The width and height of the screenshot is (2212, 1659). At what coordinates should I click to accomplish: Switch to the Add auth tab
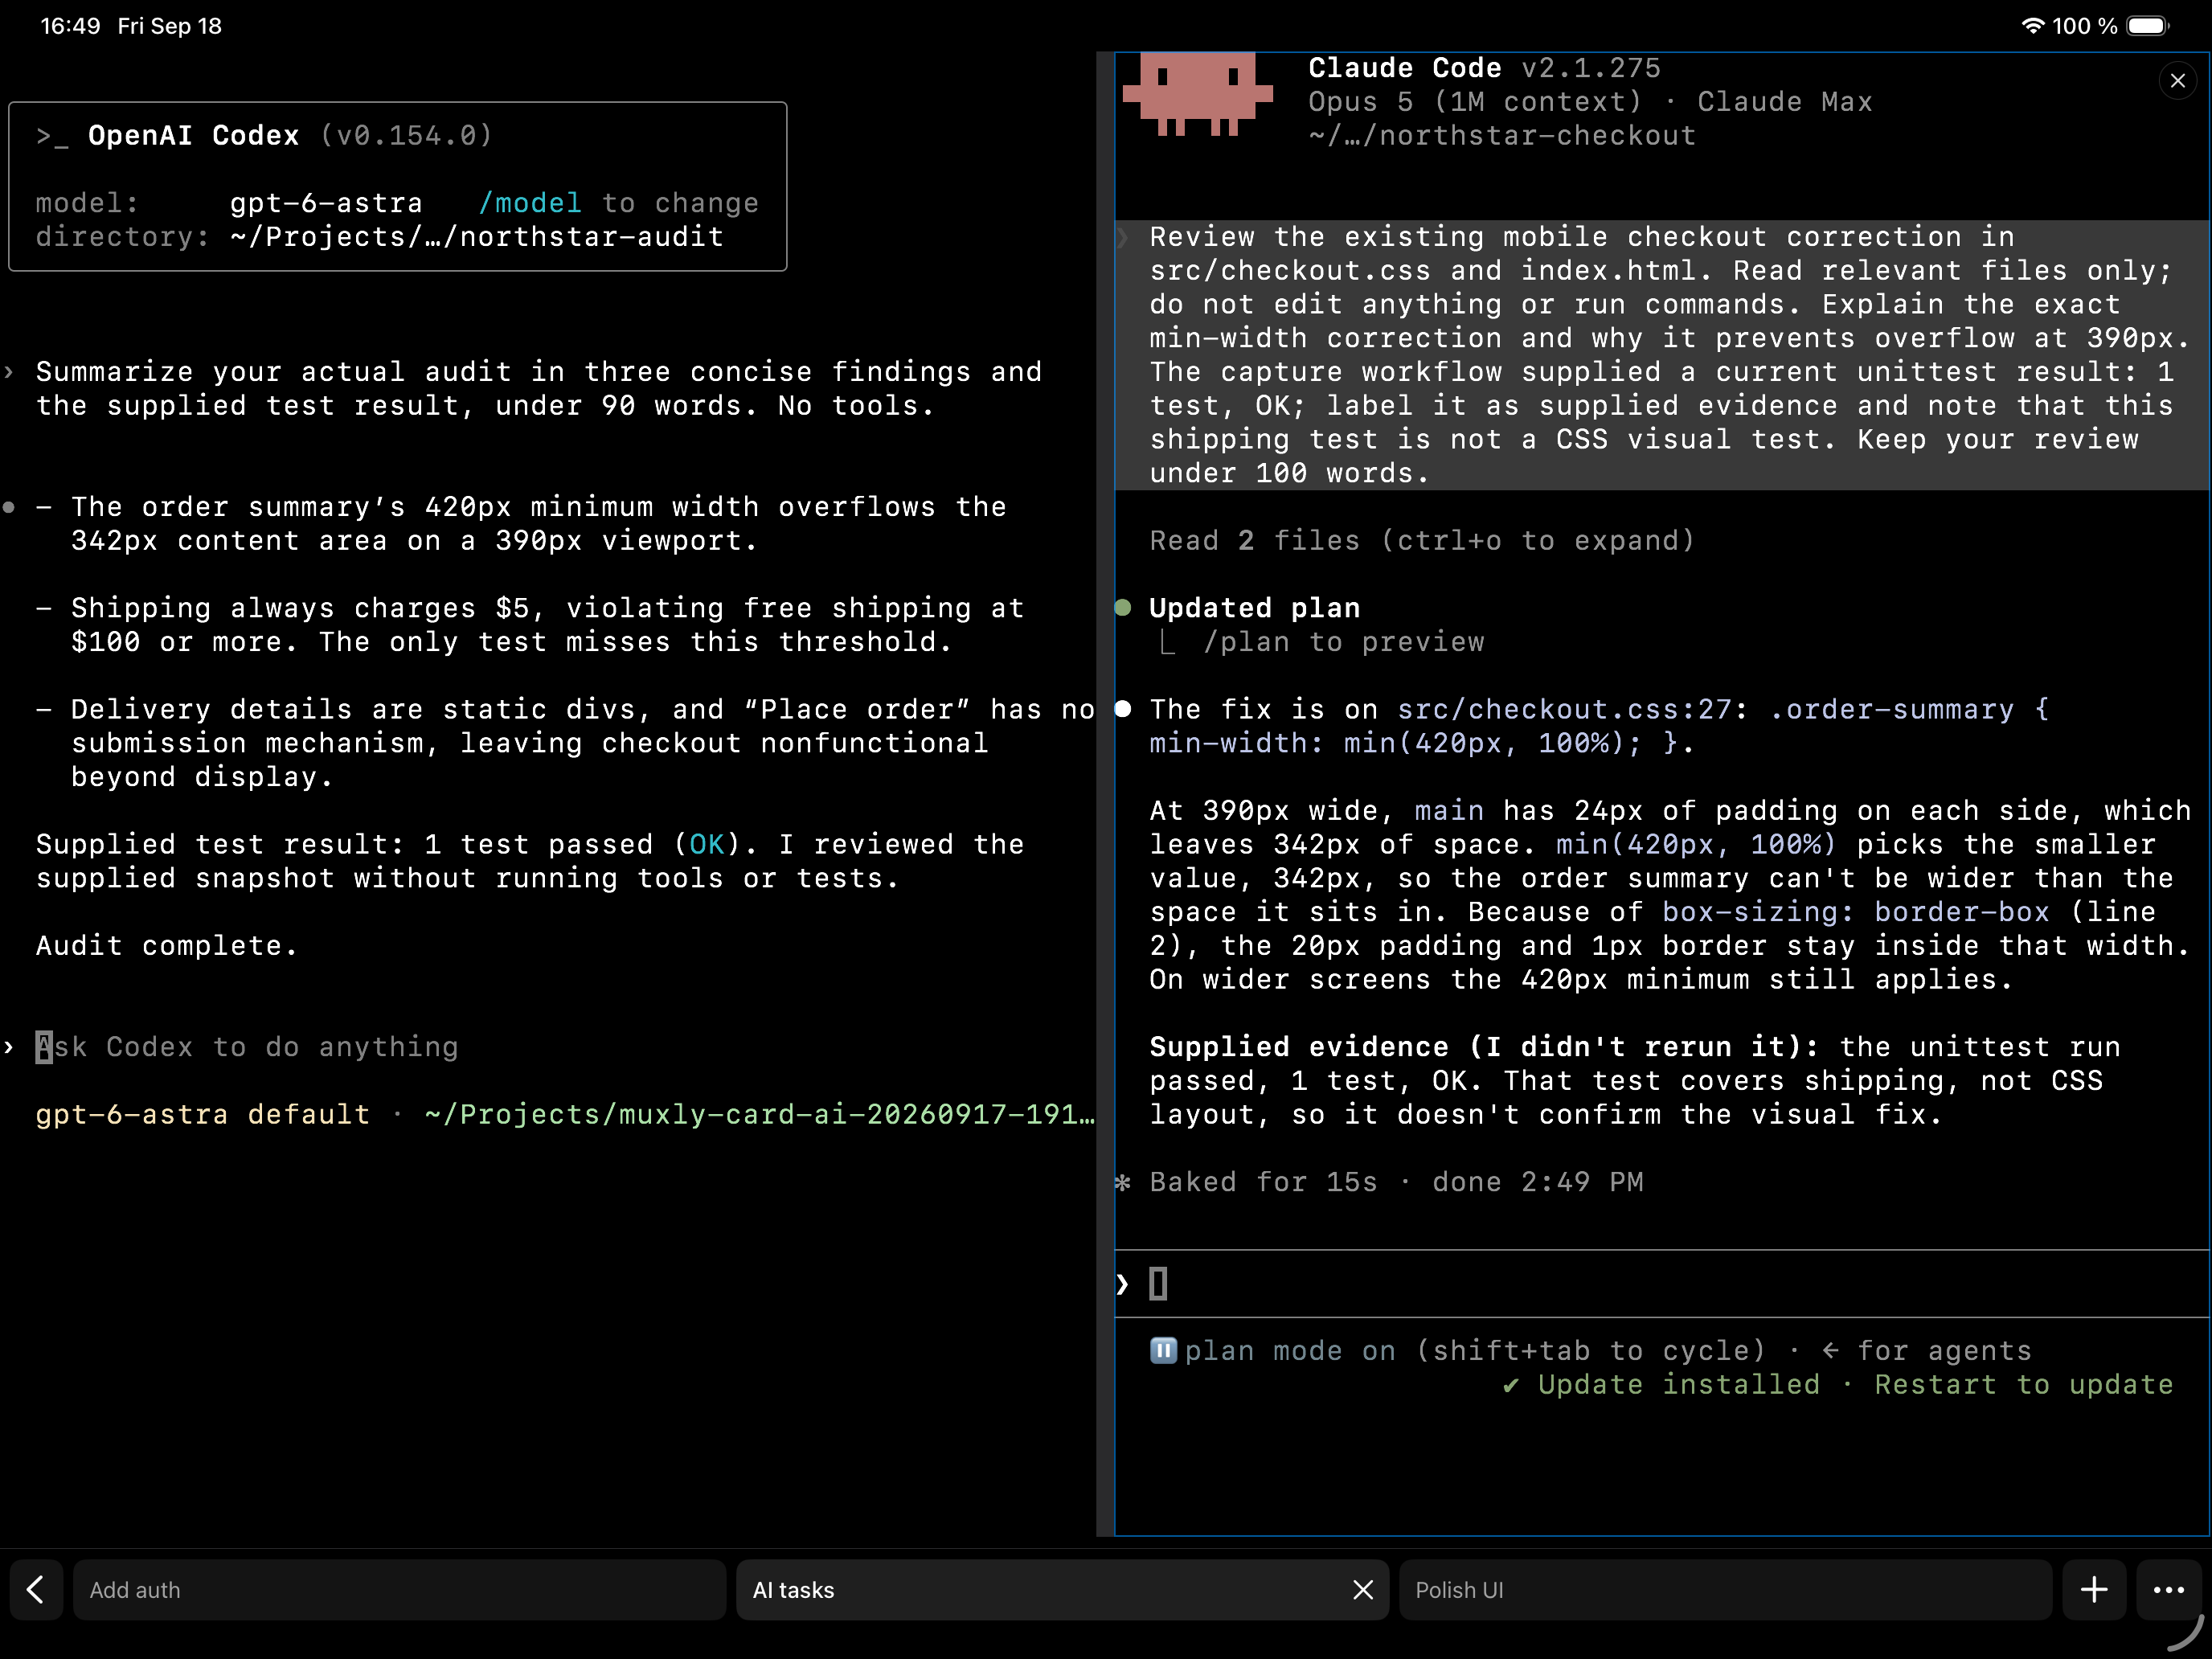click(399, 1589)
